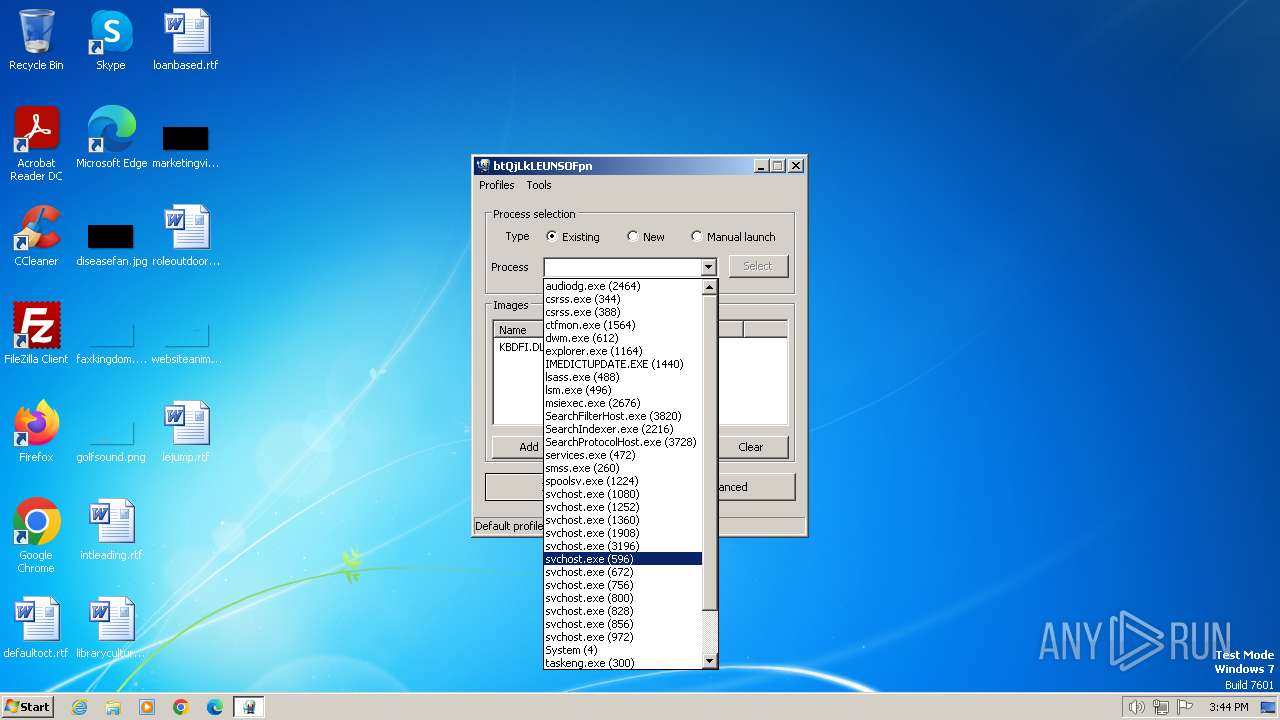1280x720 pixels.
Task: Choose spoolsv.exe (1224) from the list
Action: (623, 481)
